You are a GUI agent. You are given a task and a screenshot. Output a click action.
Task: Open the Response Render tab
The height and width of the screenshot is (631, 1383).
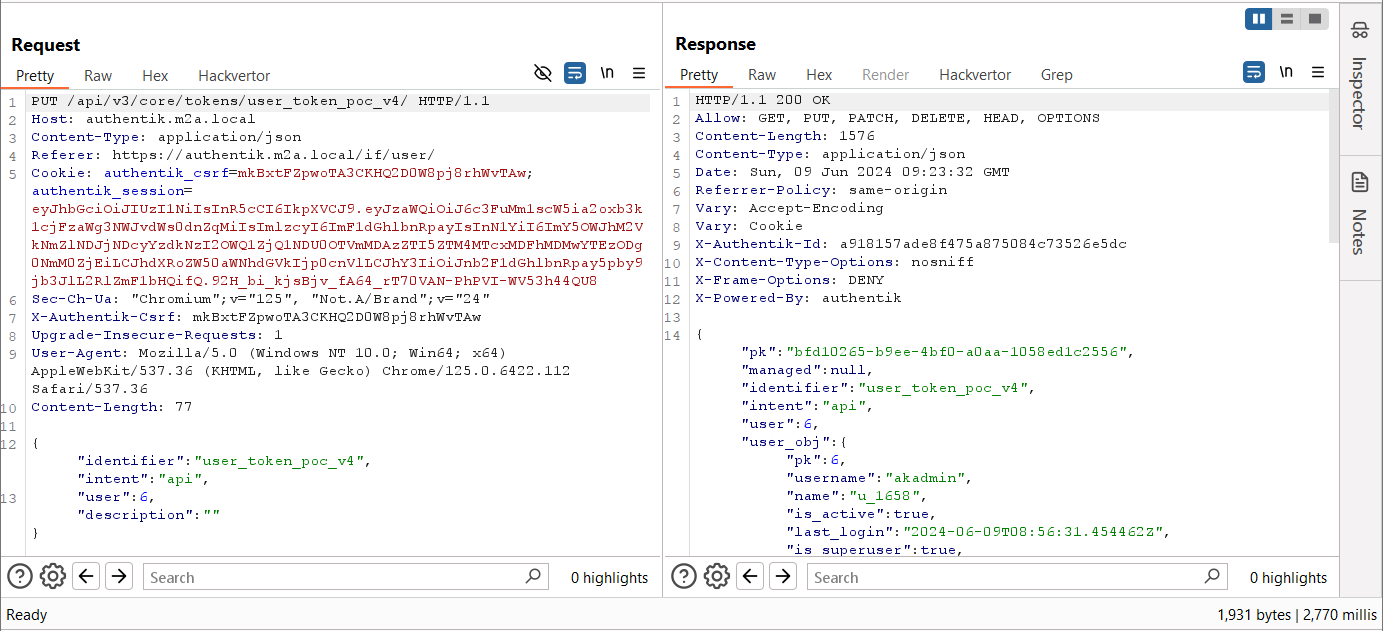(x=886, y=75)
